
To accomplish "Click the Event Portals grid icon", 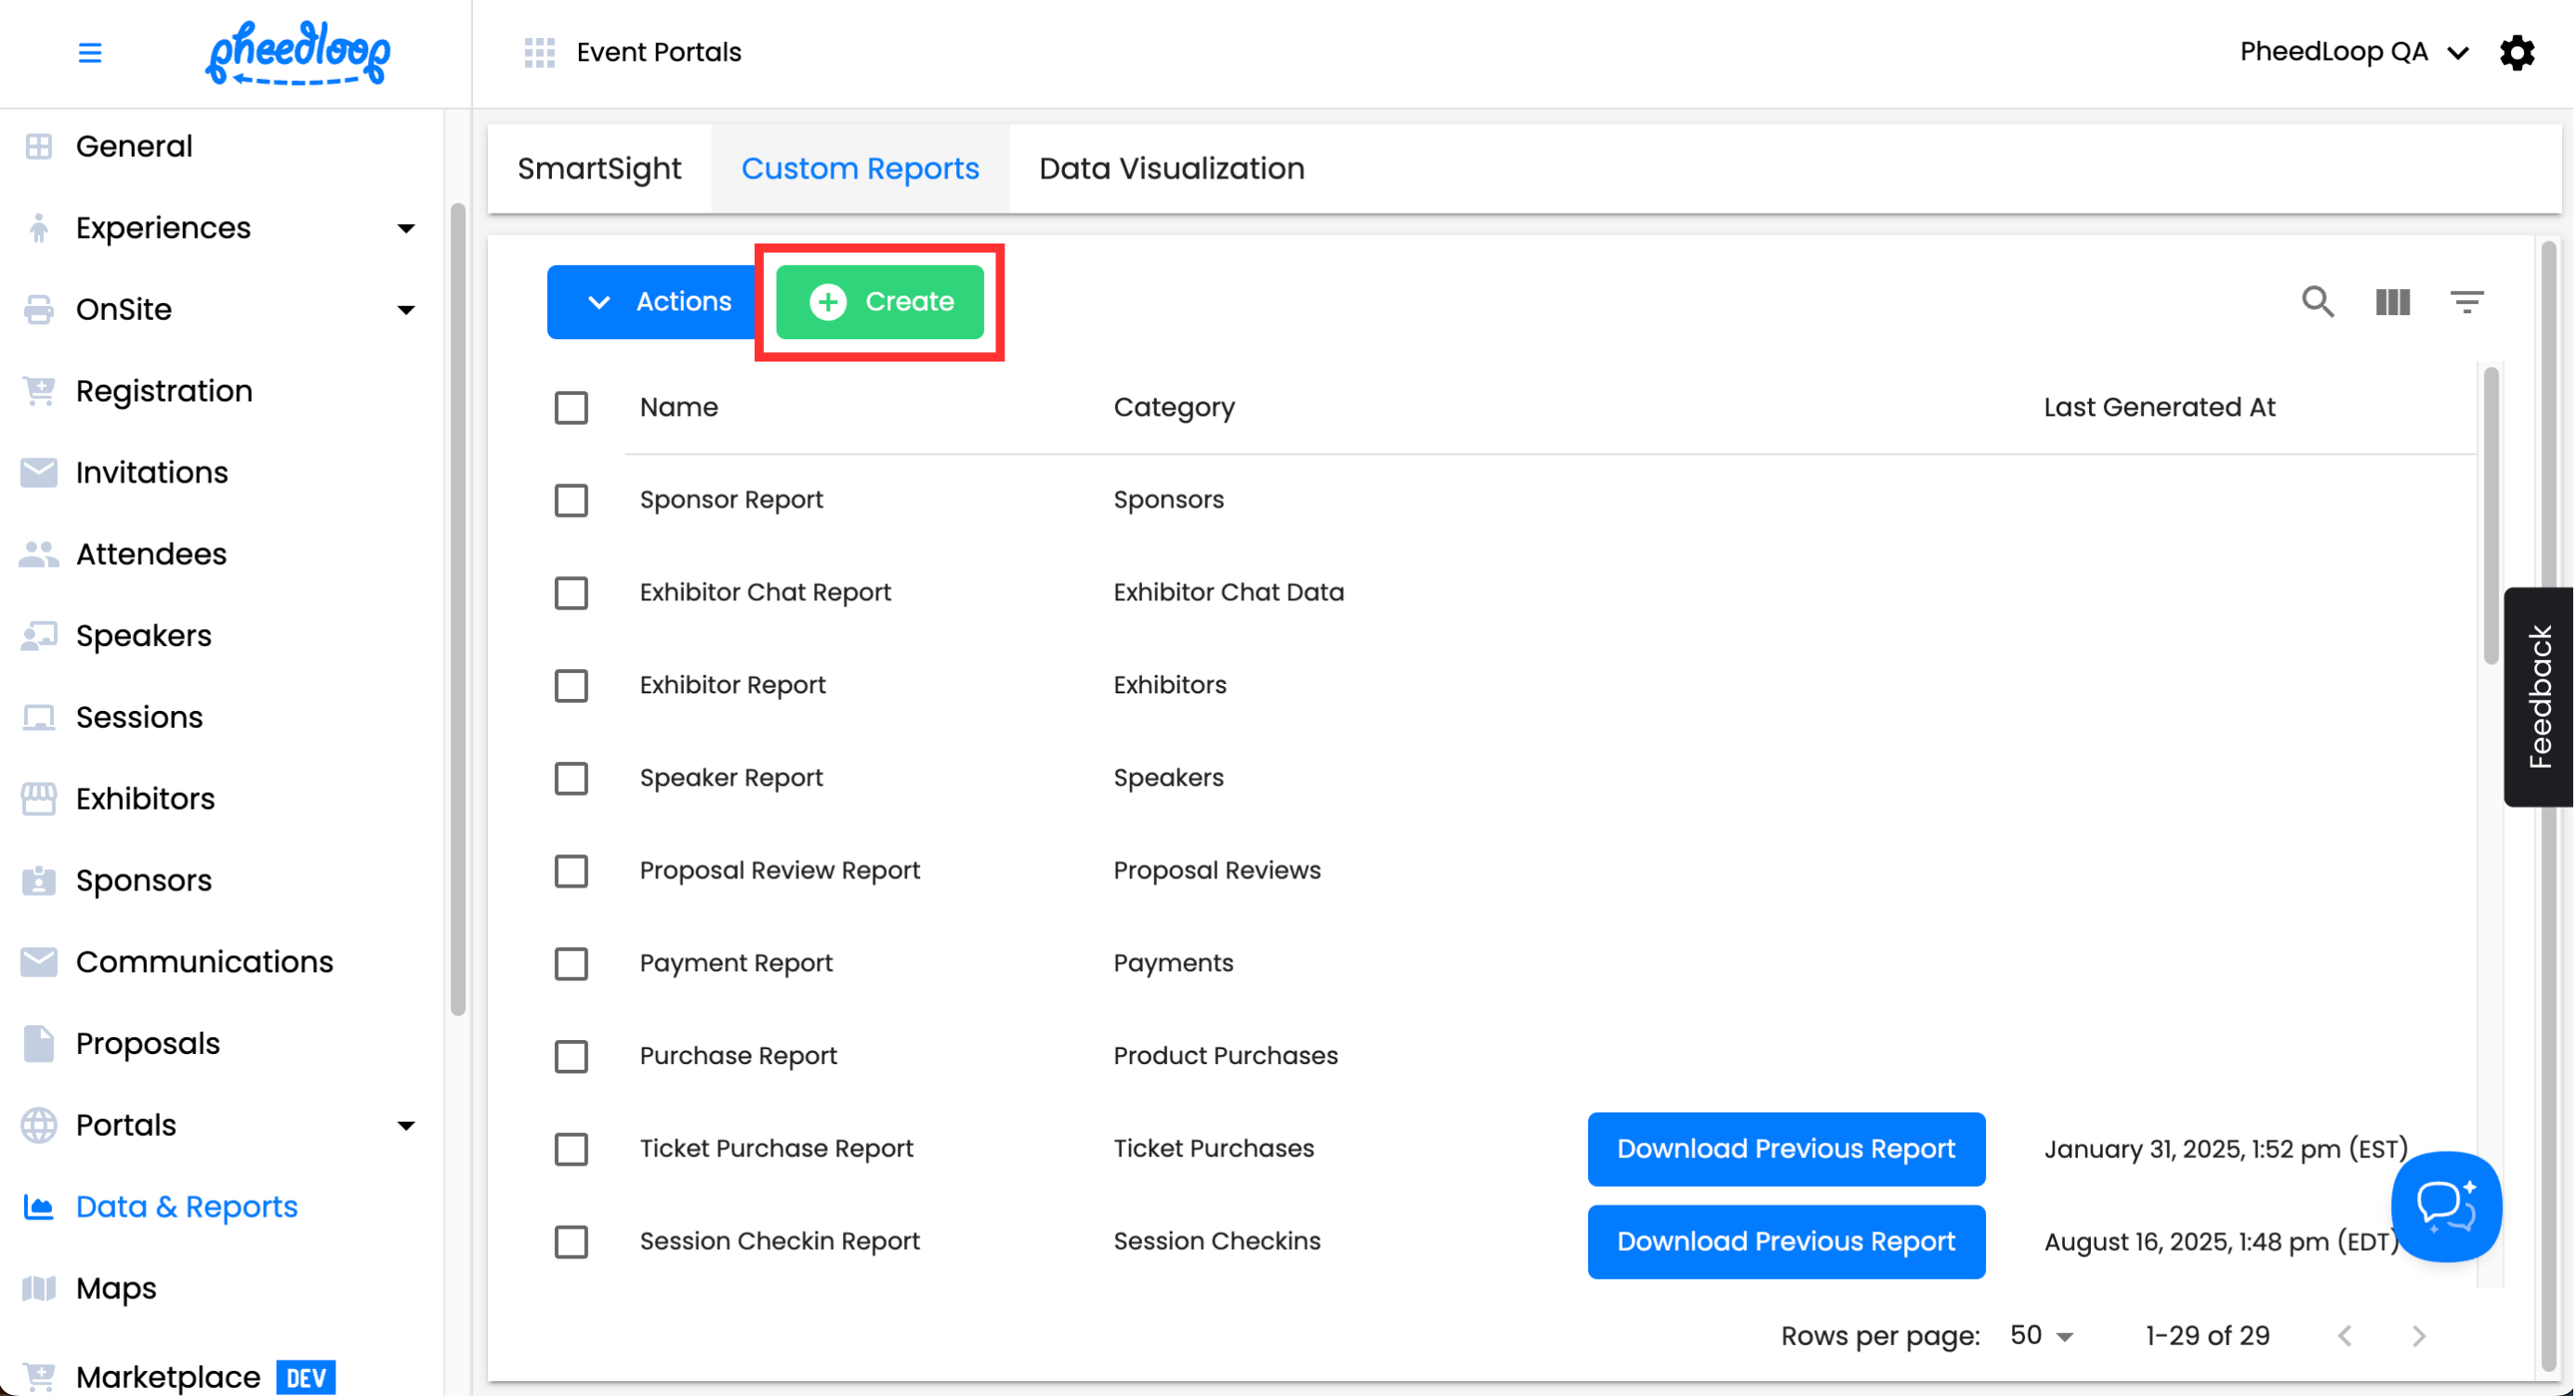I will (539, 52).
